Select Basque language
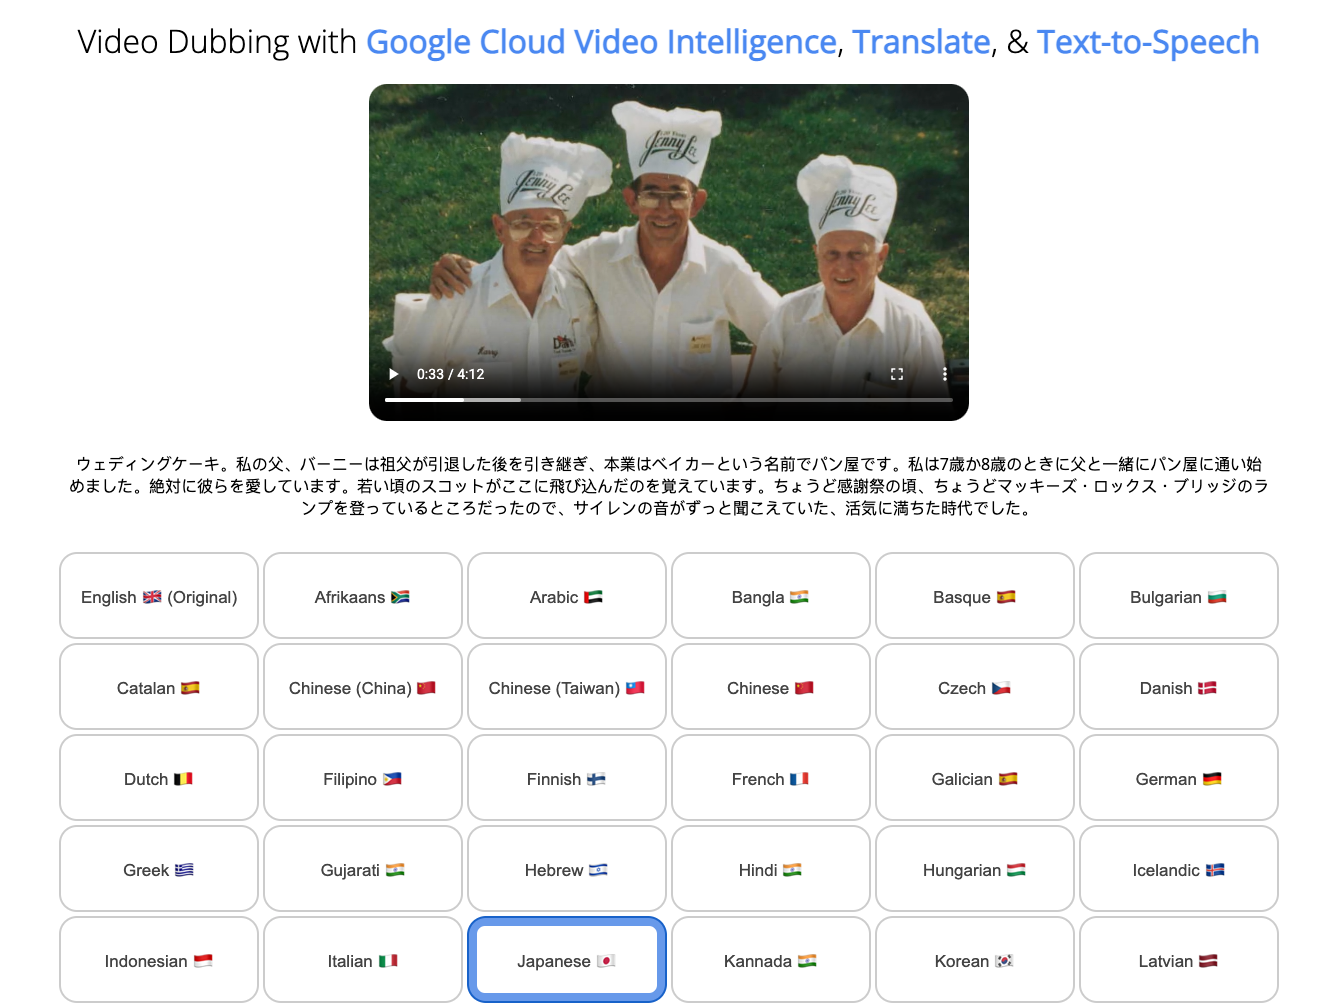Viewport: 1336px width, 1006px height. pyautogui.click(x=975, y=596)
